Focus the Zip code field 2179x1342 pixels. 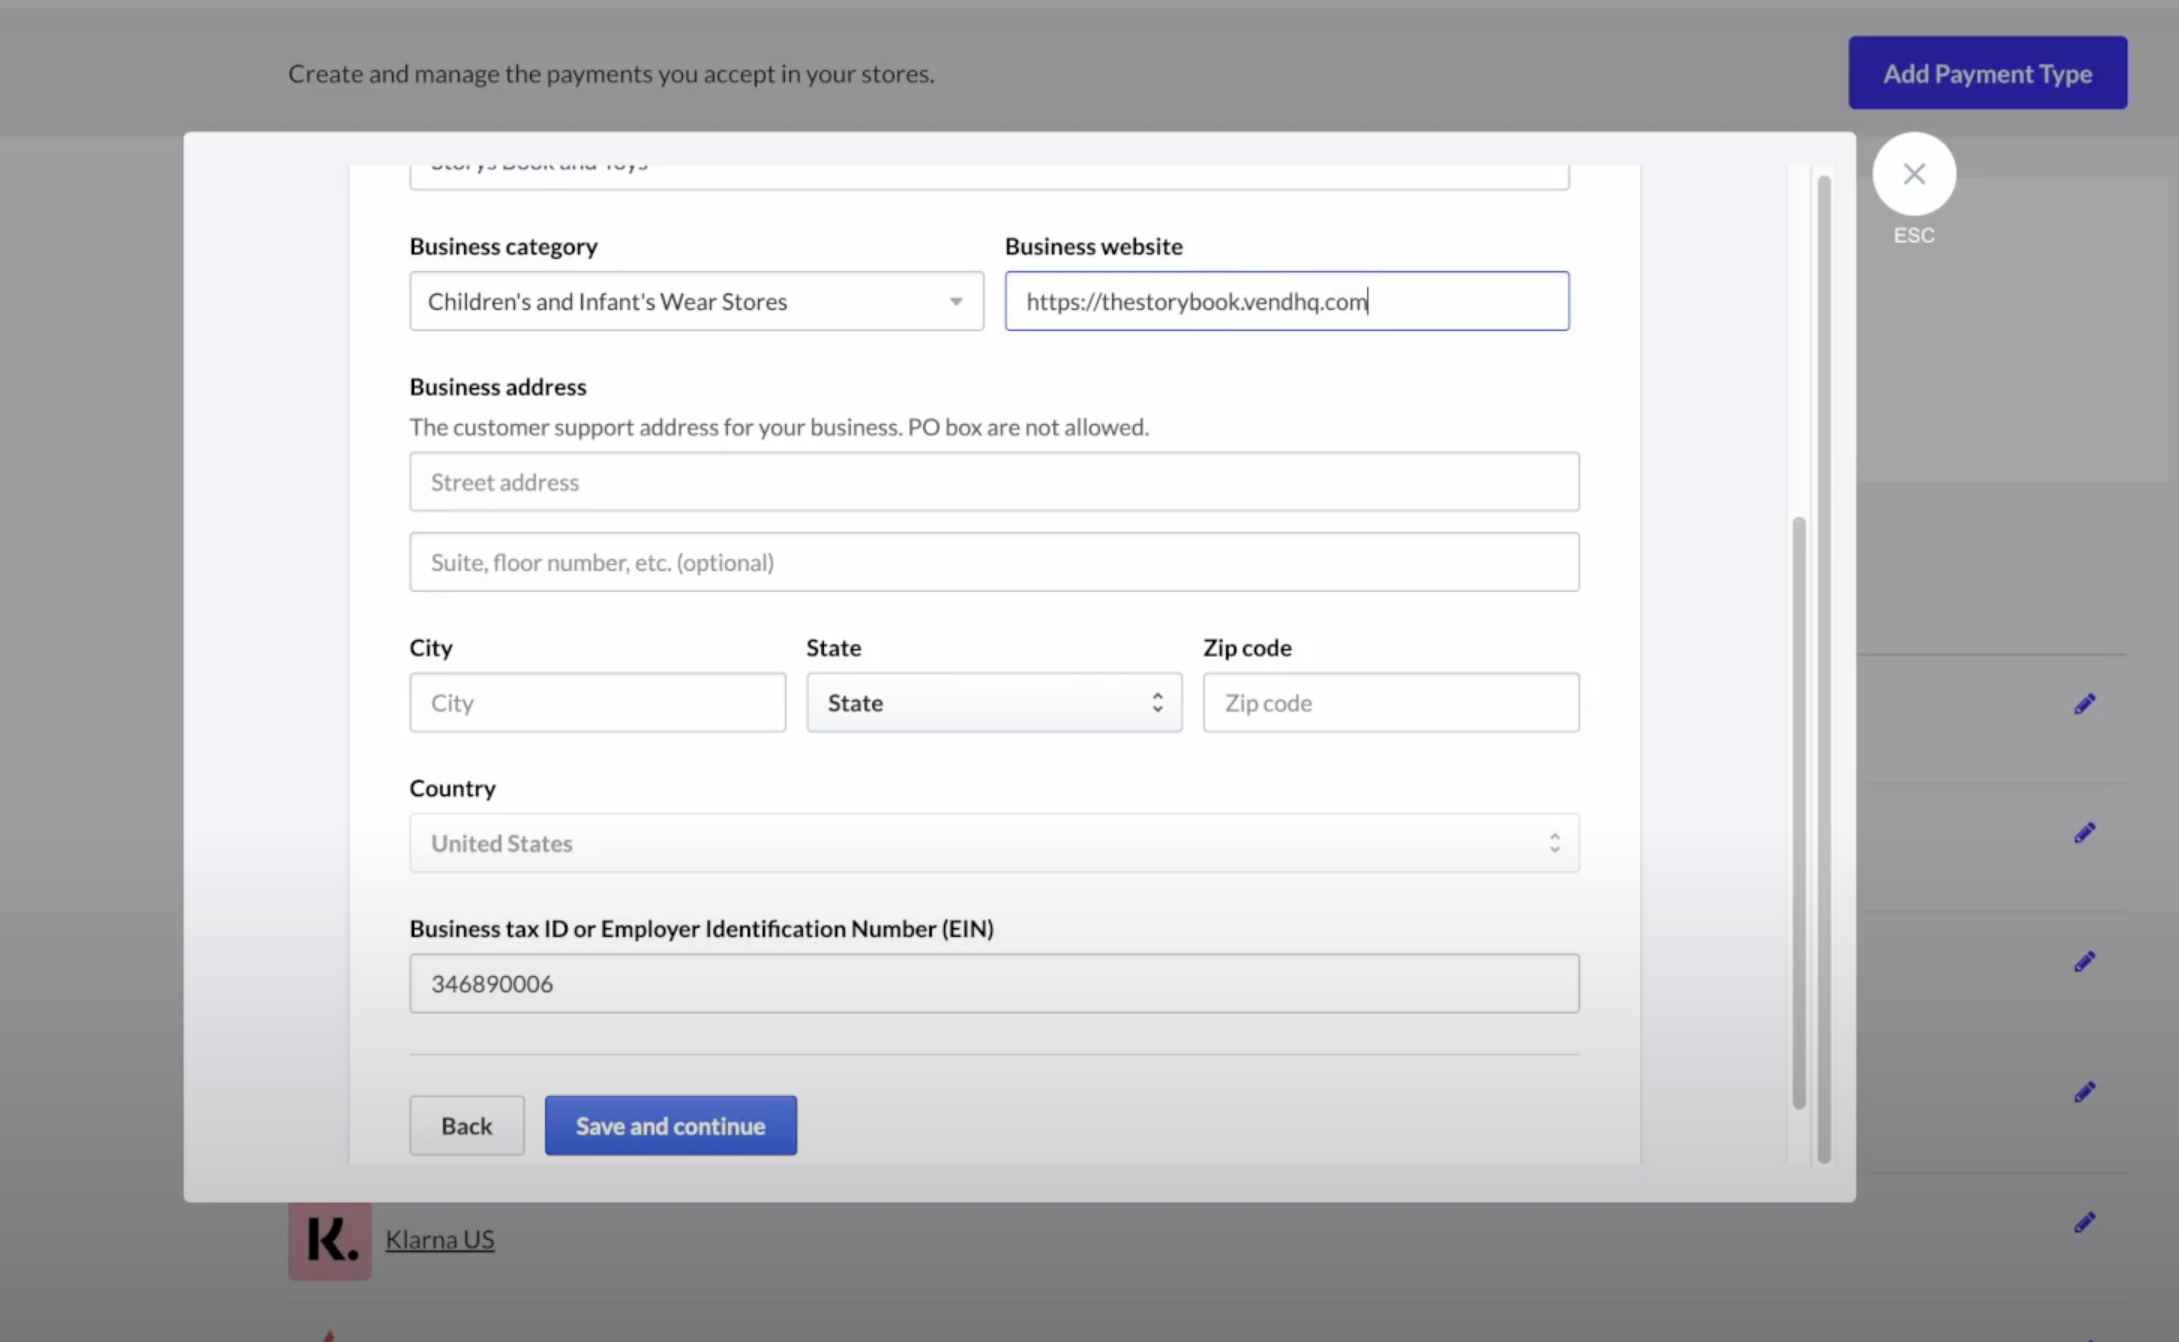click(x=1390, y=702)
